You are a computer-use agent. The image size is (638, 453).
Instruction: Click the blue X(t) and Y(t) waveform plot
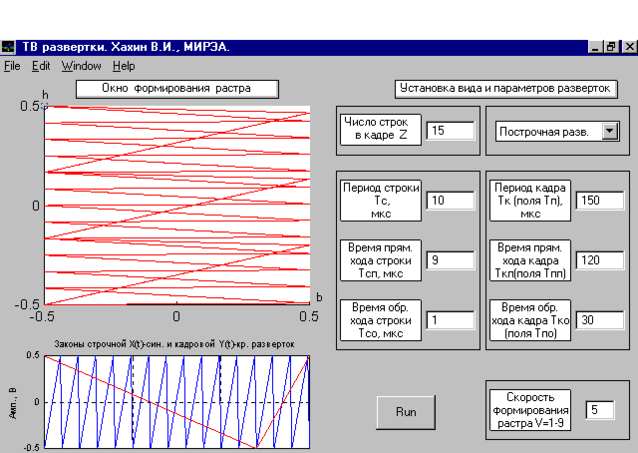tap(177, 402)
